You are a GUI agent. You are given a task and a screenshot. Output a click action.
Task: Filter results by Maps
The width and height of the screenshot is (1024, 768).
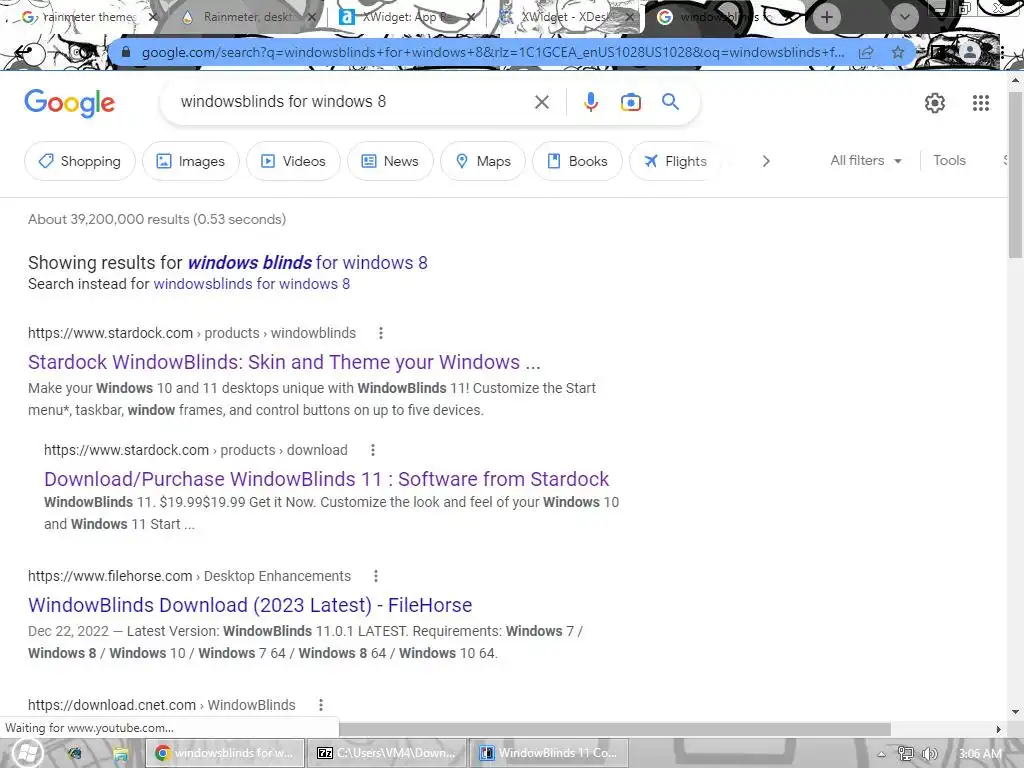point(483,161)
